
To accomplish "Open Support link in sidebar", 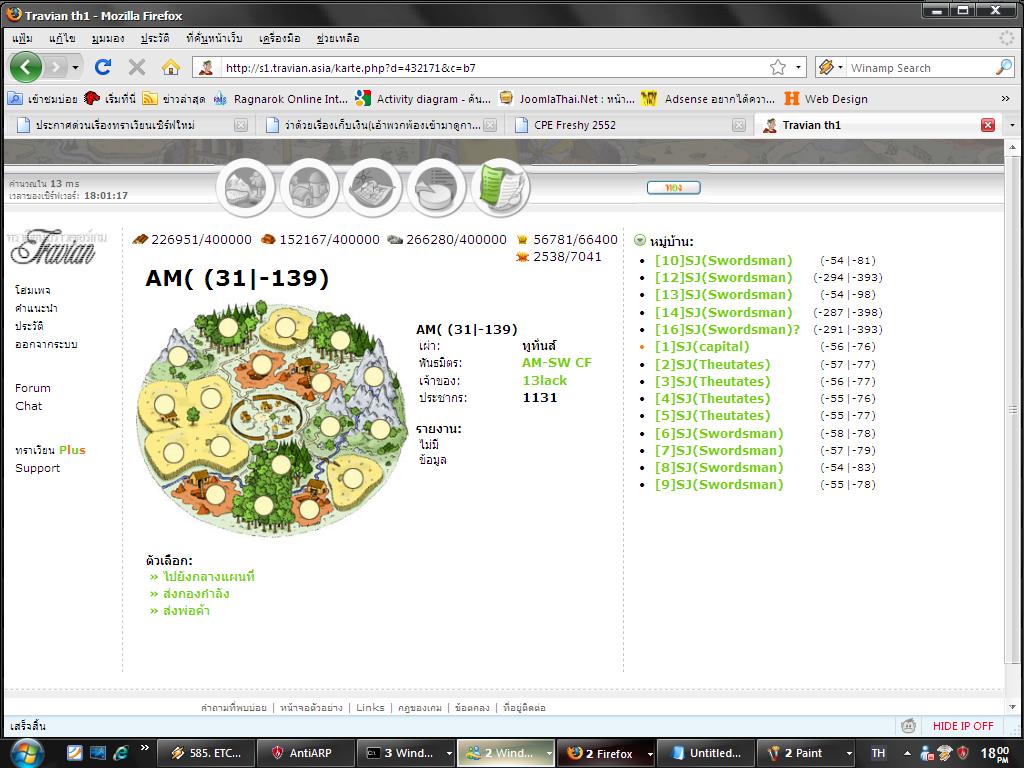I will (37, 468).
